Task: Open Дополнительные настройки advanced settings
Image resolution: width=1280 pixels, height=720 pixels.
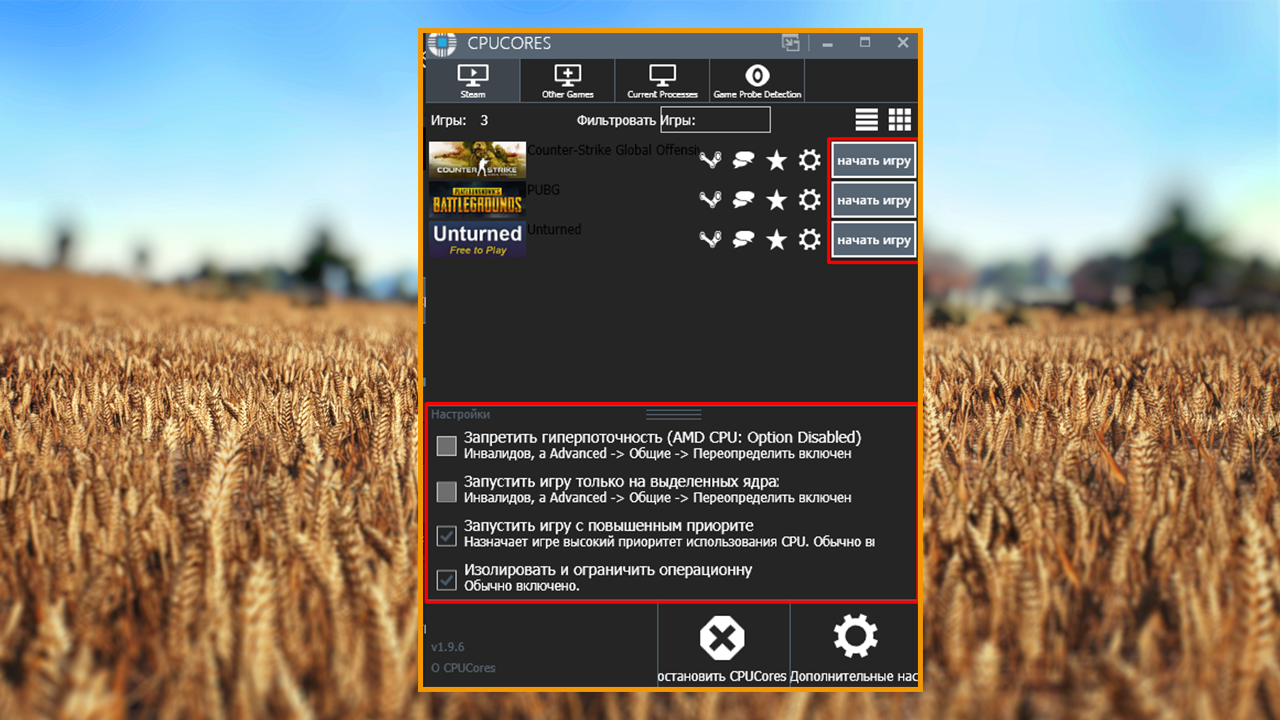Action: 855,647
